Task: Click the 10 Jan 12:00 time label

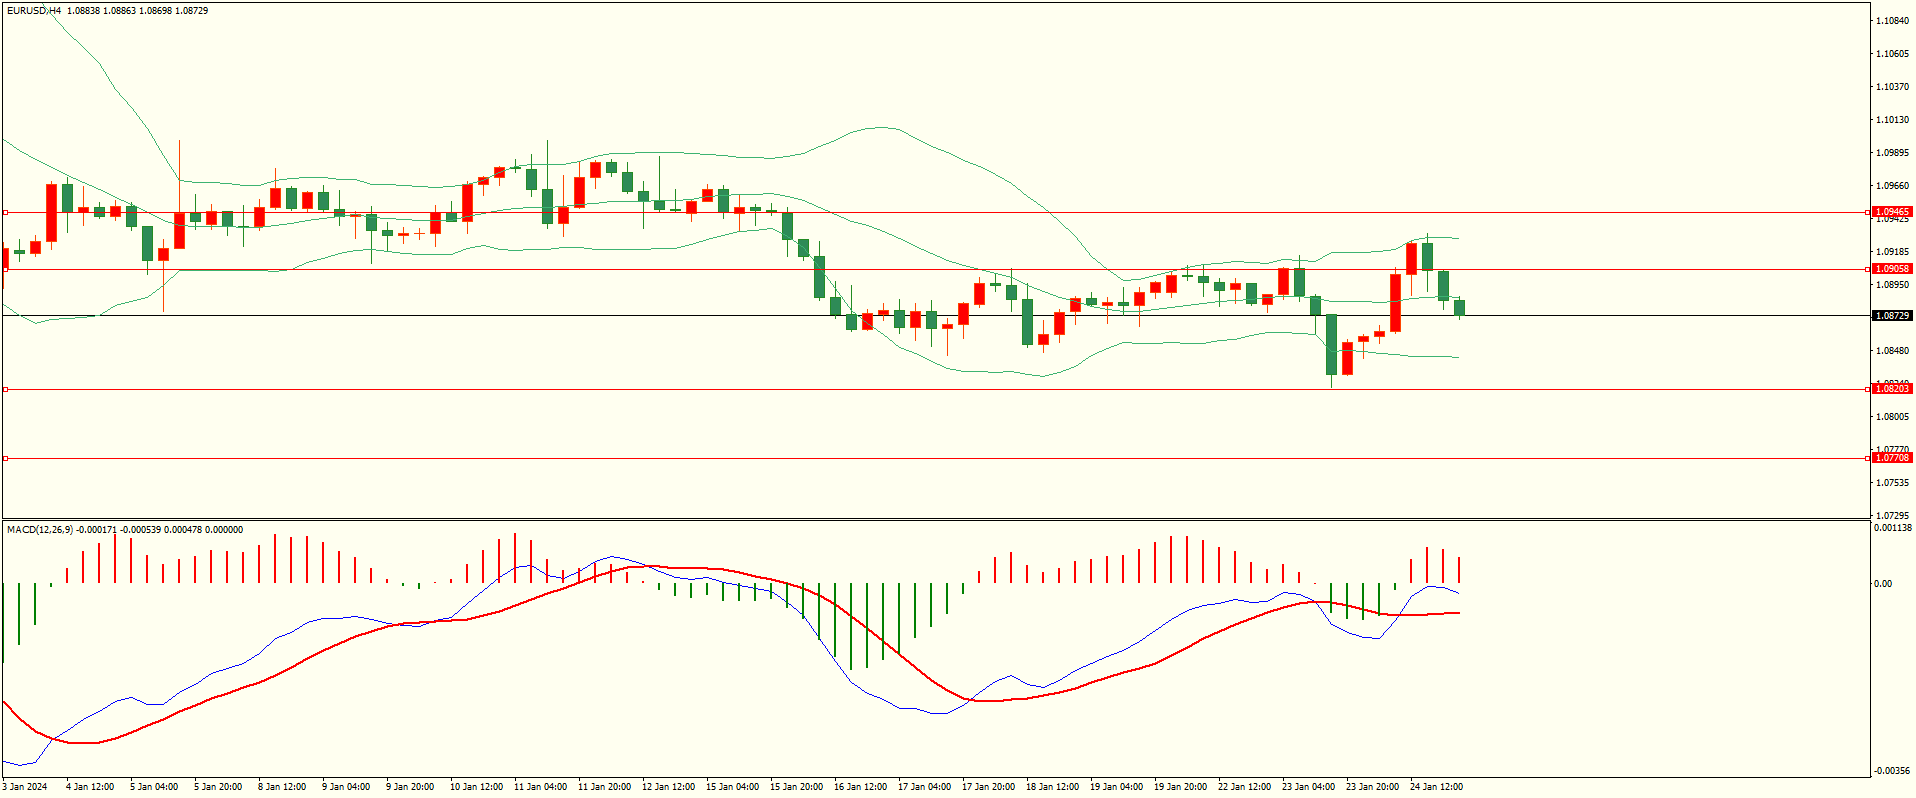Action: (476, 787)
